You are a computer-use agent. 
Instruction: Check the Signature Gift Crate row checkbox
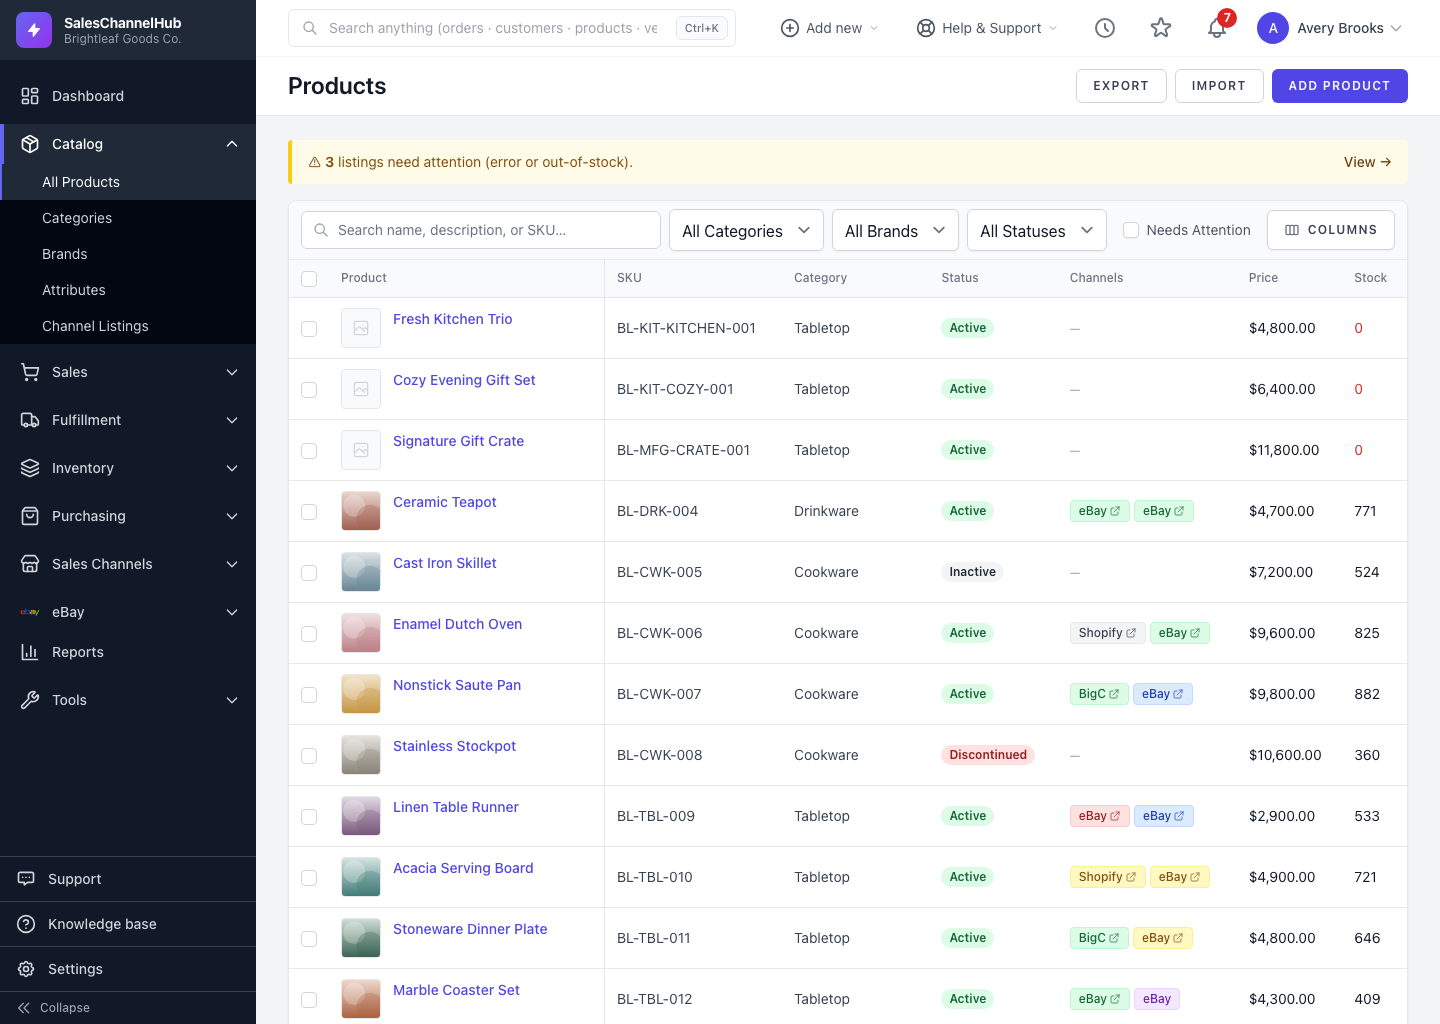[309, 451]
